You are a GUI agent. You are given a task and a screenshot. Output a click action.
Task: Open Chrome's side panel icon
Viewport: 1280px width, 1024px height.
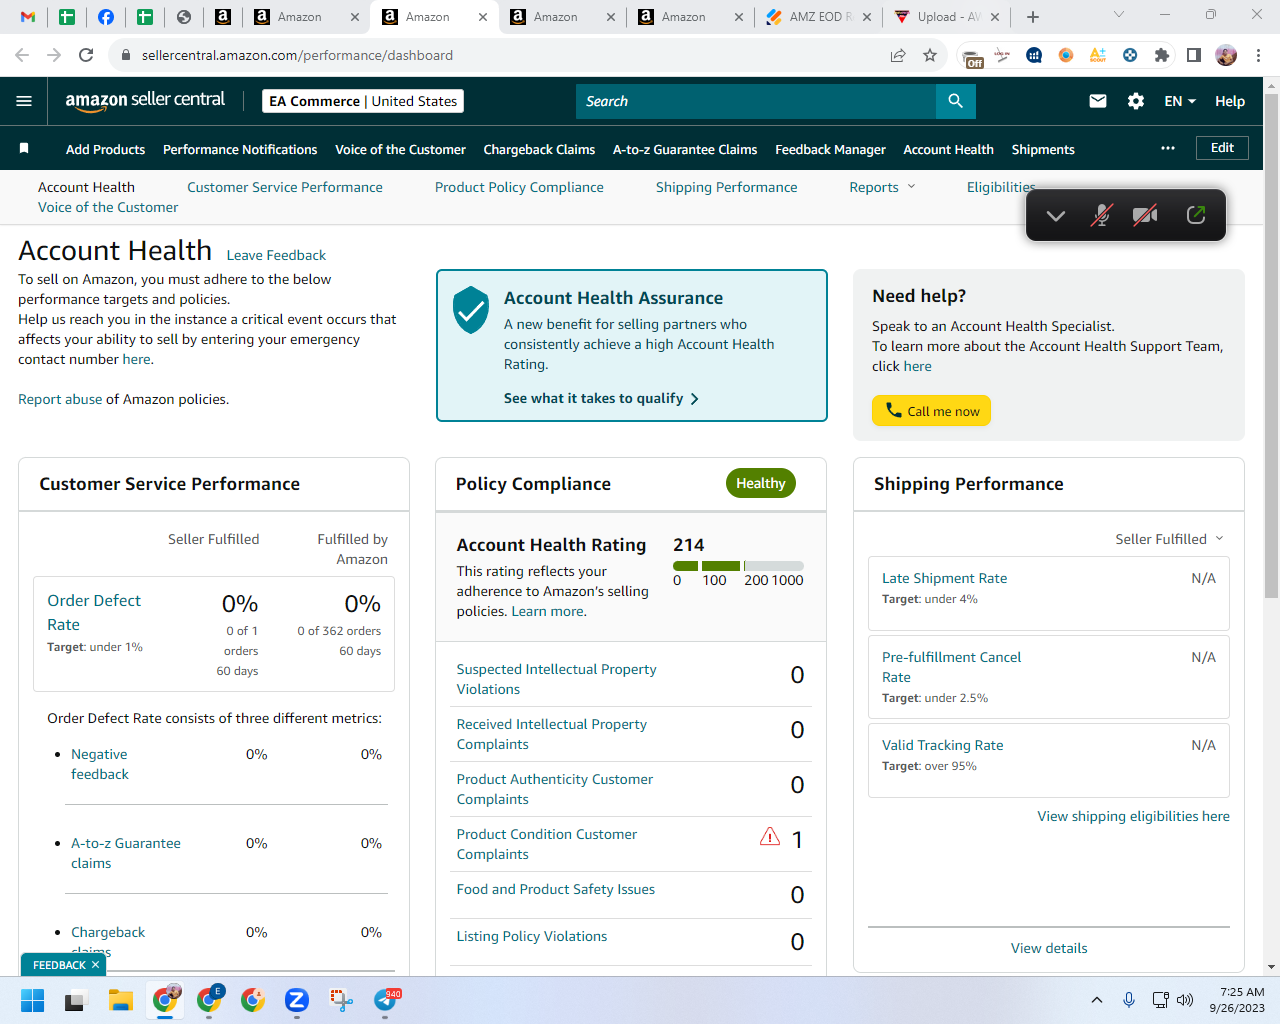click(1194, 55)
